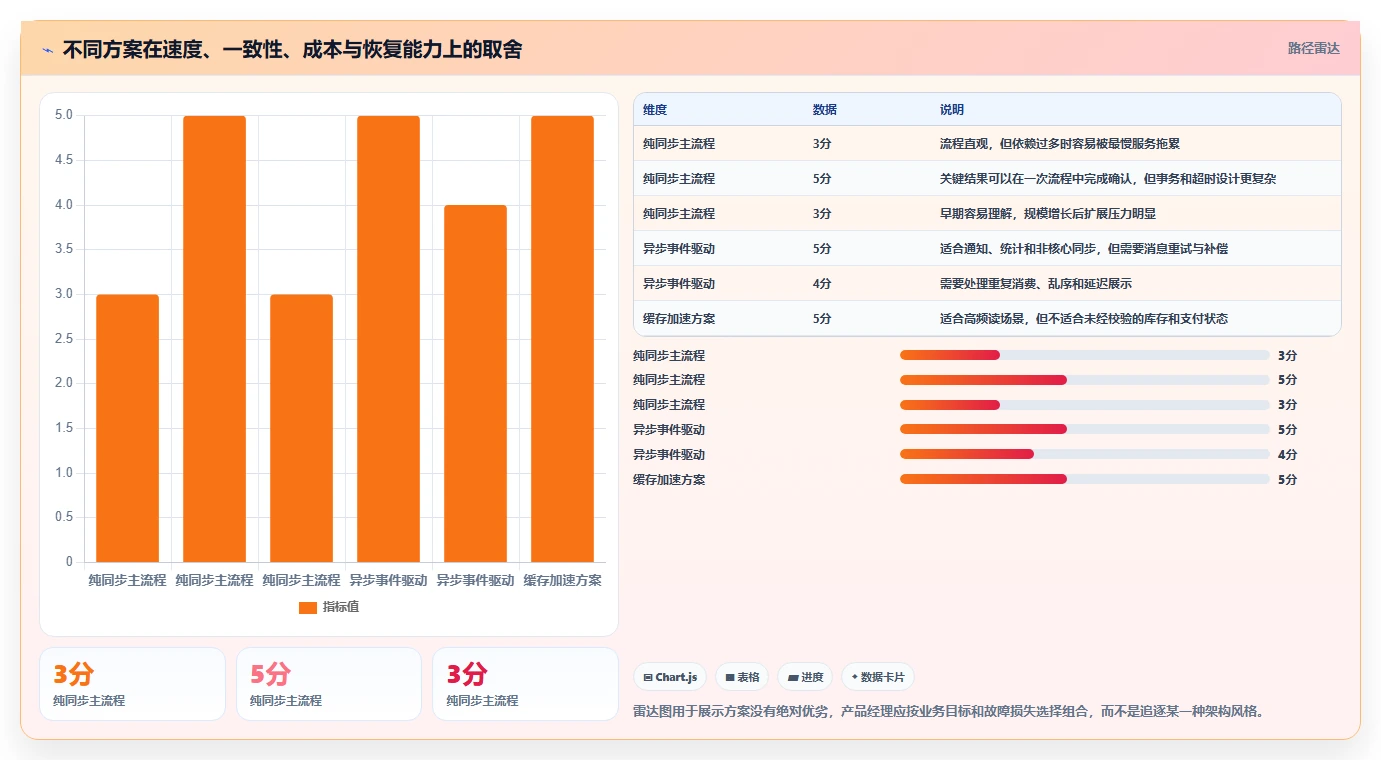Click the chart bar reaching value 4.0
Viewport: 1381px width, 760px height.
click(x=475, y=383)
